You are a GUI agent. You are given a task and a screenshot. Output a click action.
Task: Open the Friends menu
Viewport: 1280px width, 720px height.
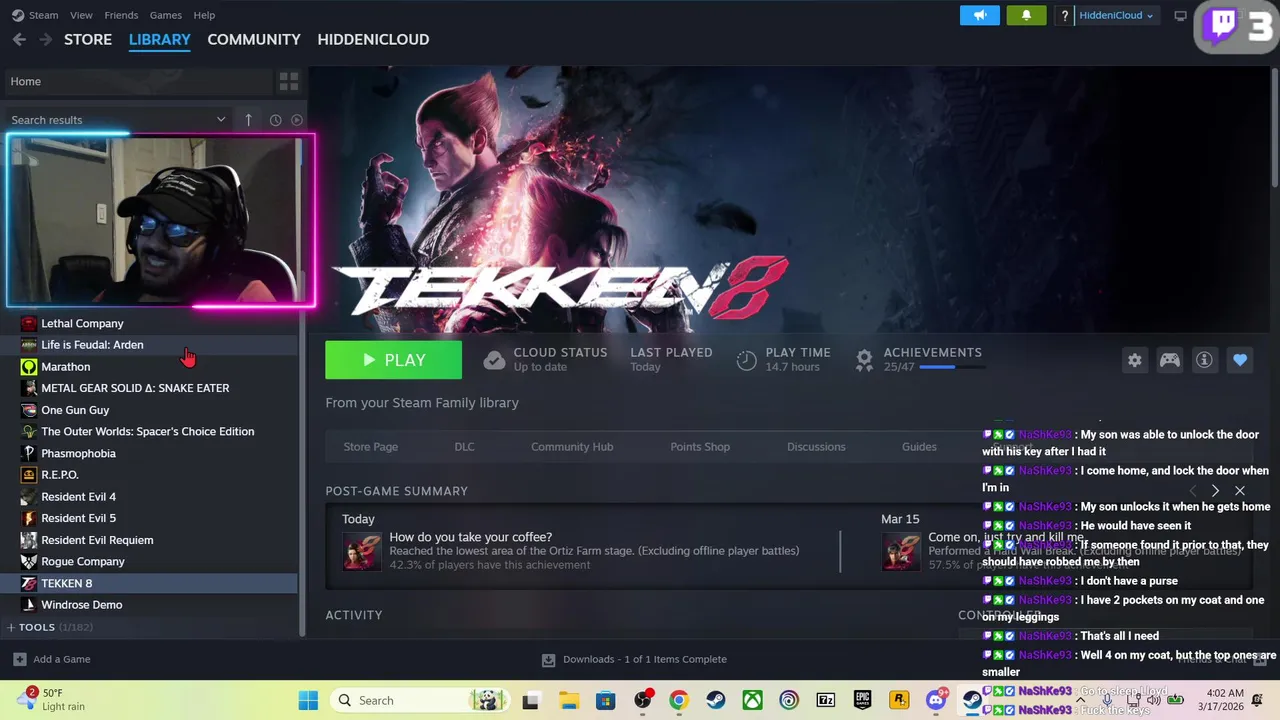tap(121, 15)
